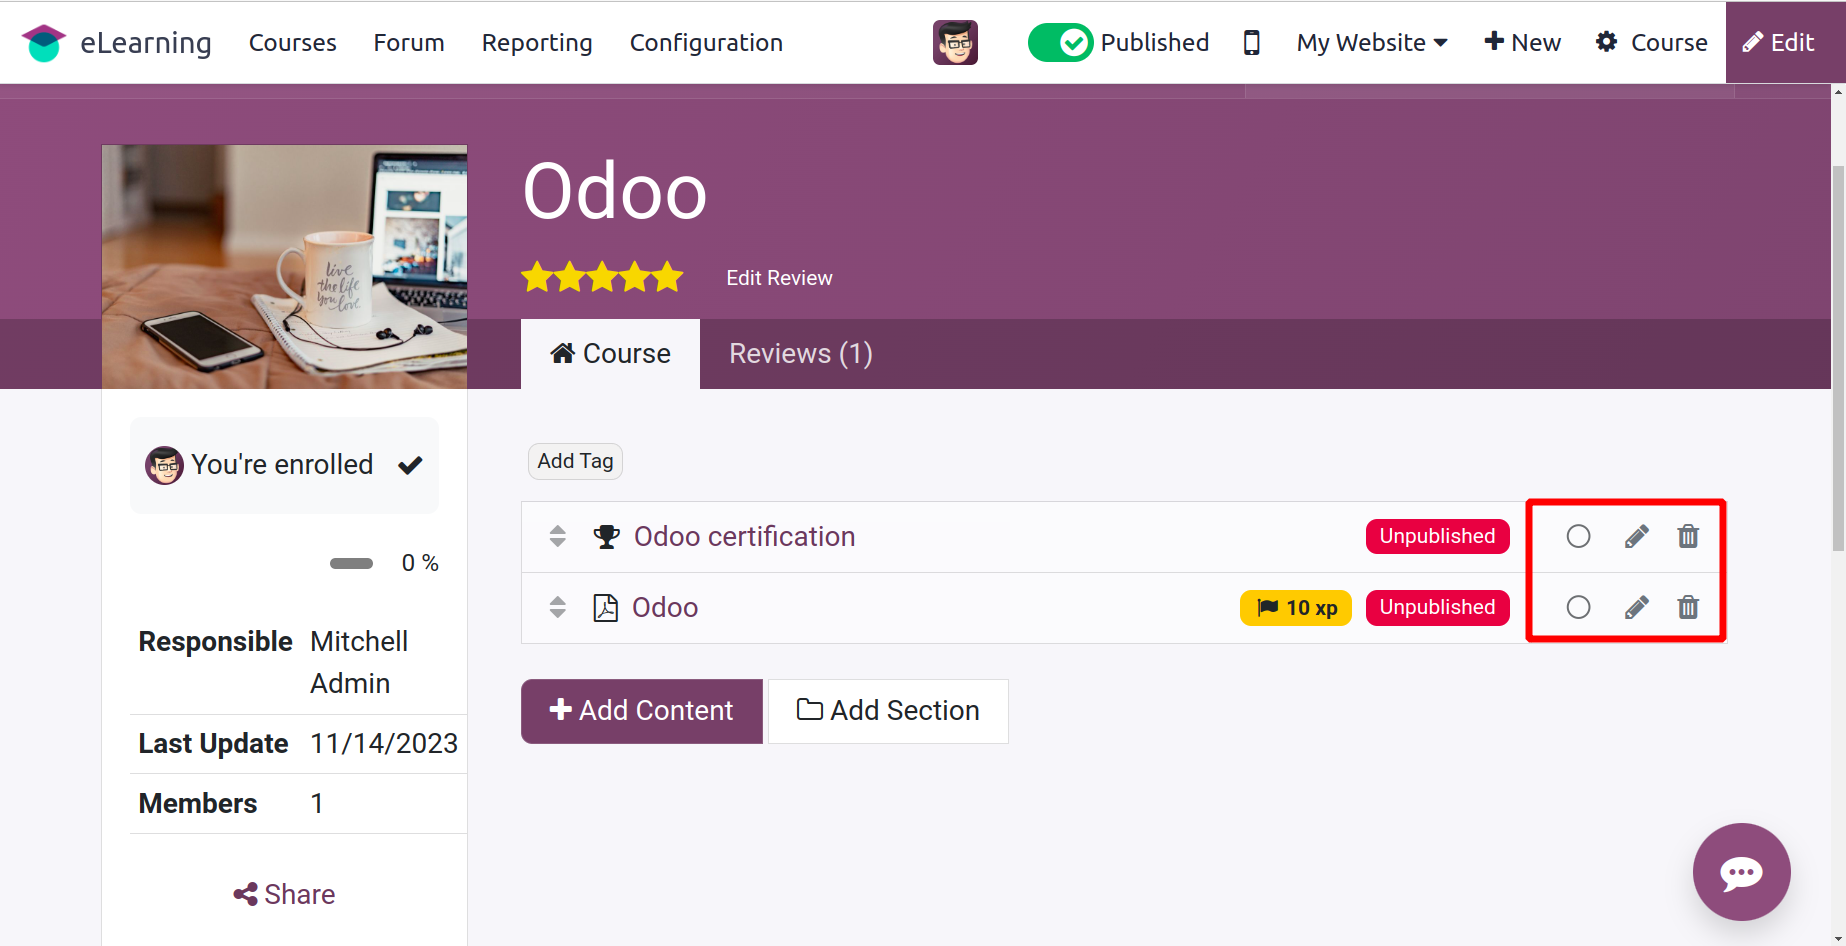Click the Odoo certification trophy icon
Screen dimensions: 1846x946
pos(606,537)
